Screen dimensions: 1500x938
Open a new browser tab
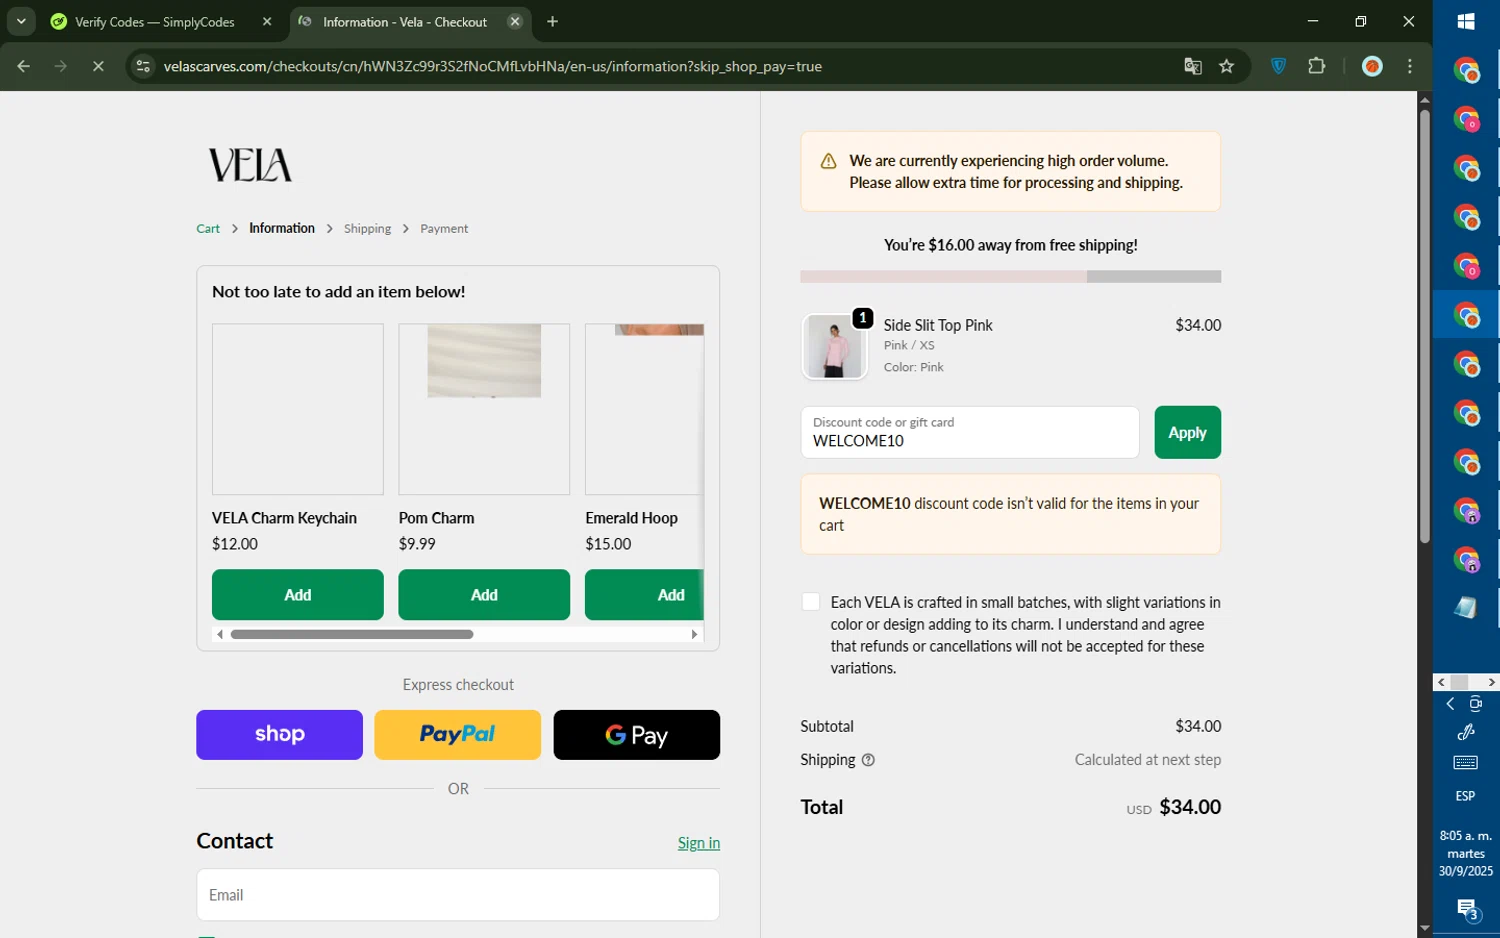(553, 22)
